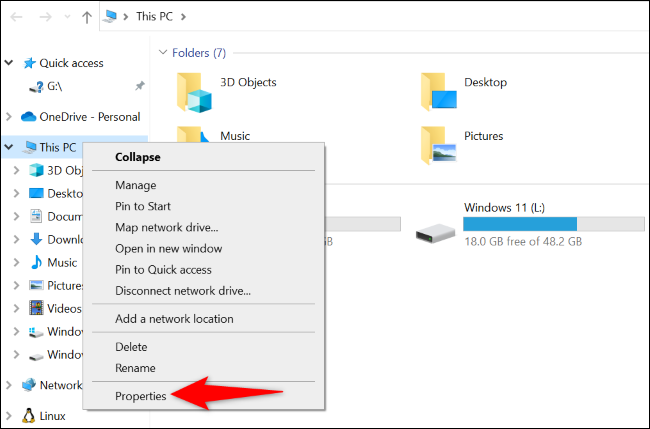Click the Up directory arrow button
Viewport: 650px width, 429px height.
click(x=88, y=17)
